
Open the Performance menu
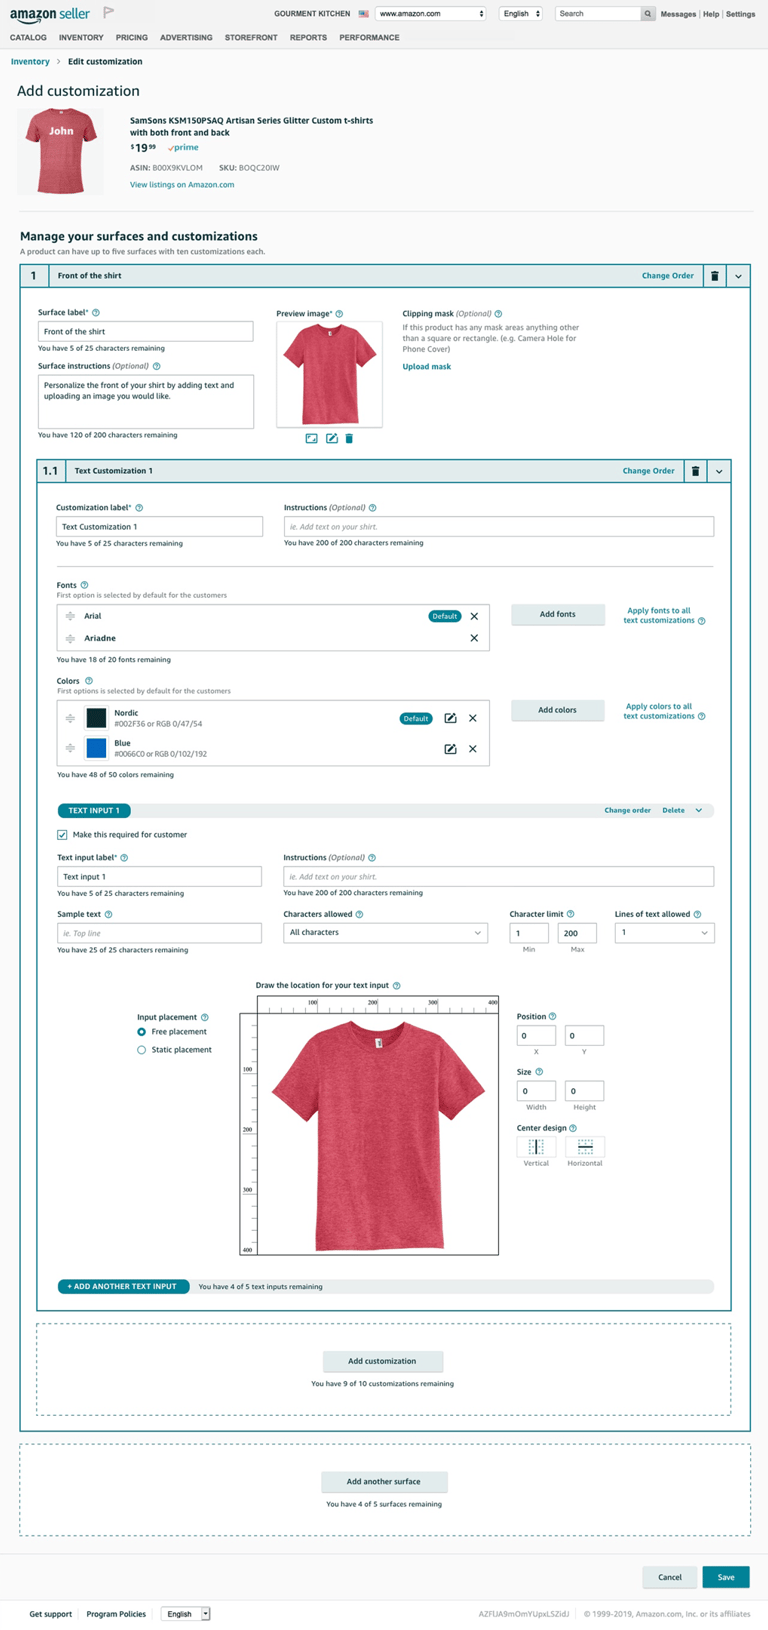369,38
